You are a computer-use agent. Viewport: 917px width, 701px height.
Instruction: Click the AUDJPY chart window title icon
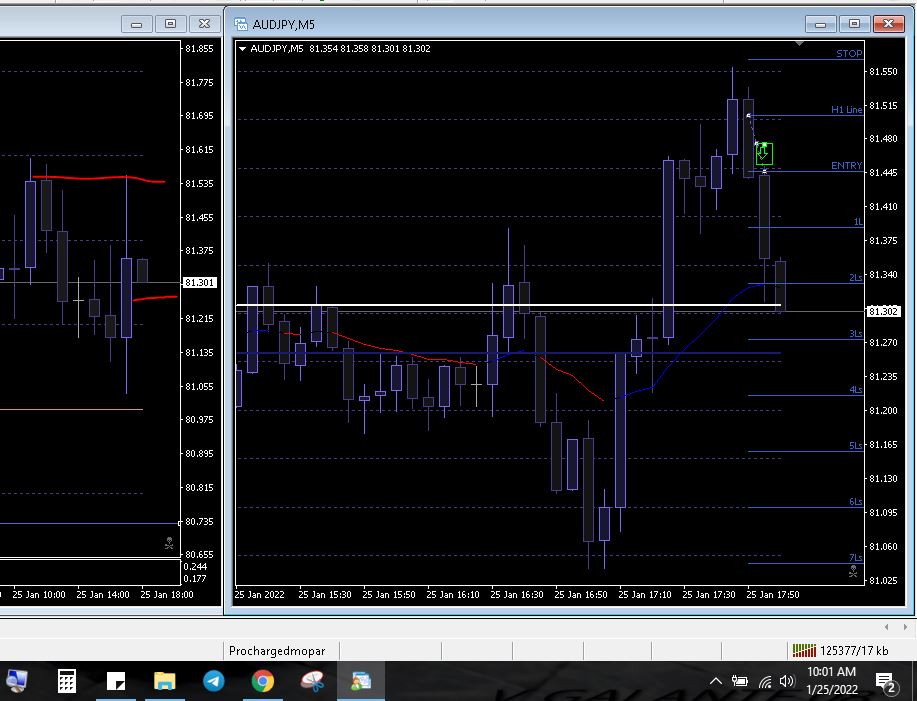[x=240, y=23]
